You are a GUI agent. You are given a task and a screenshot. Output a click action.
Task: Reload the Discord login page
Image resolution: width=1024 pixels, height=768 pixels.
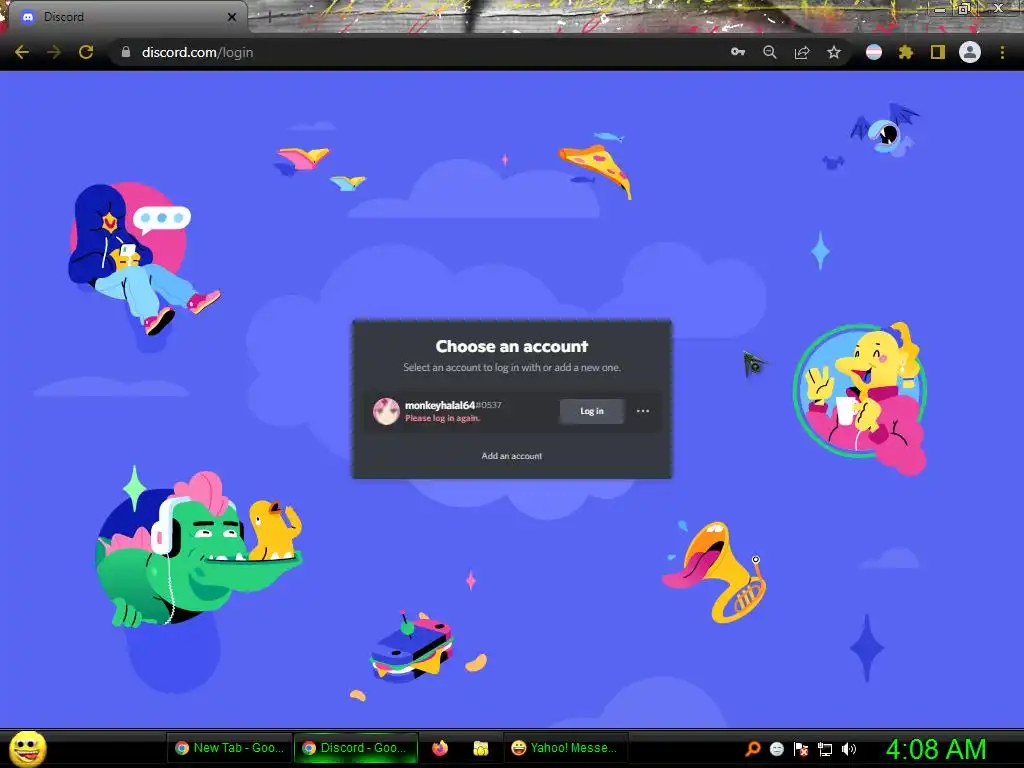pos(86,52)
